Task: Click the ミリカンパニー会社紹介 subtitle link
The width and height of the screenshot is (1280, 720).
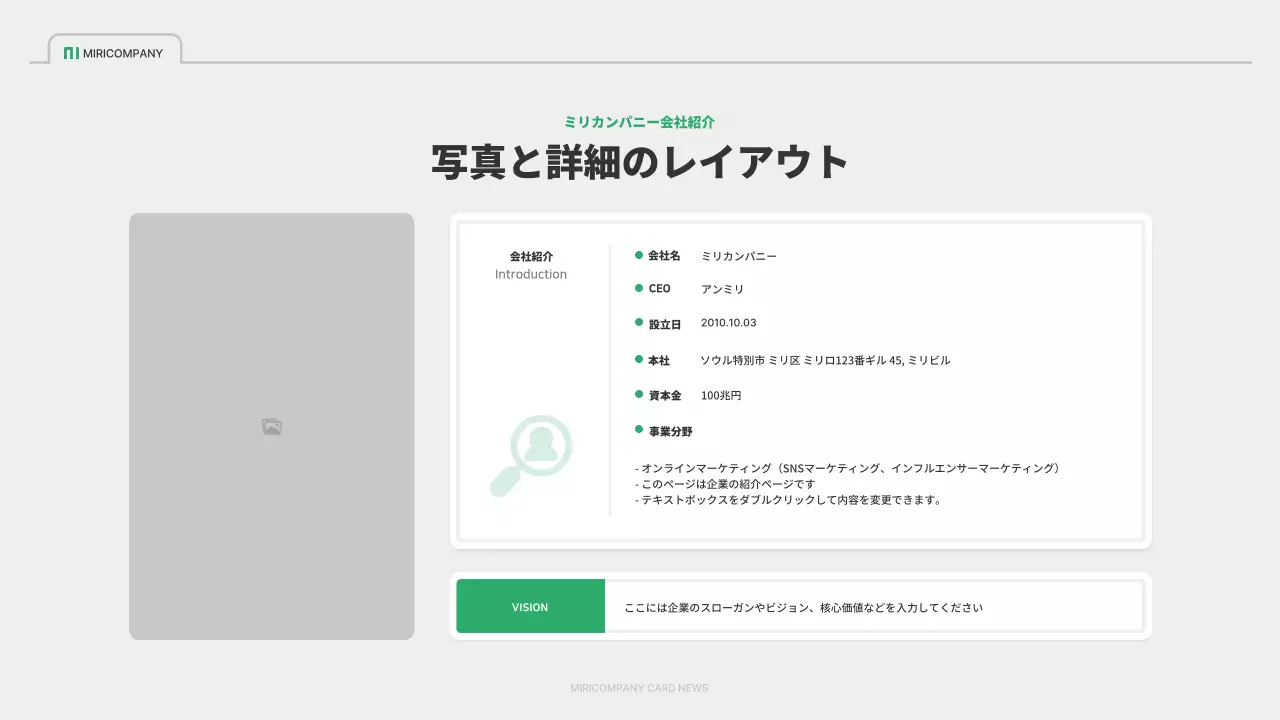Action: 639,121
